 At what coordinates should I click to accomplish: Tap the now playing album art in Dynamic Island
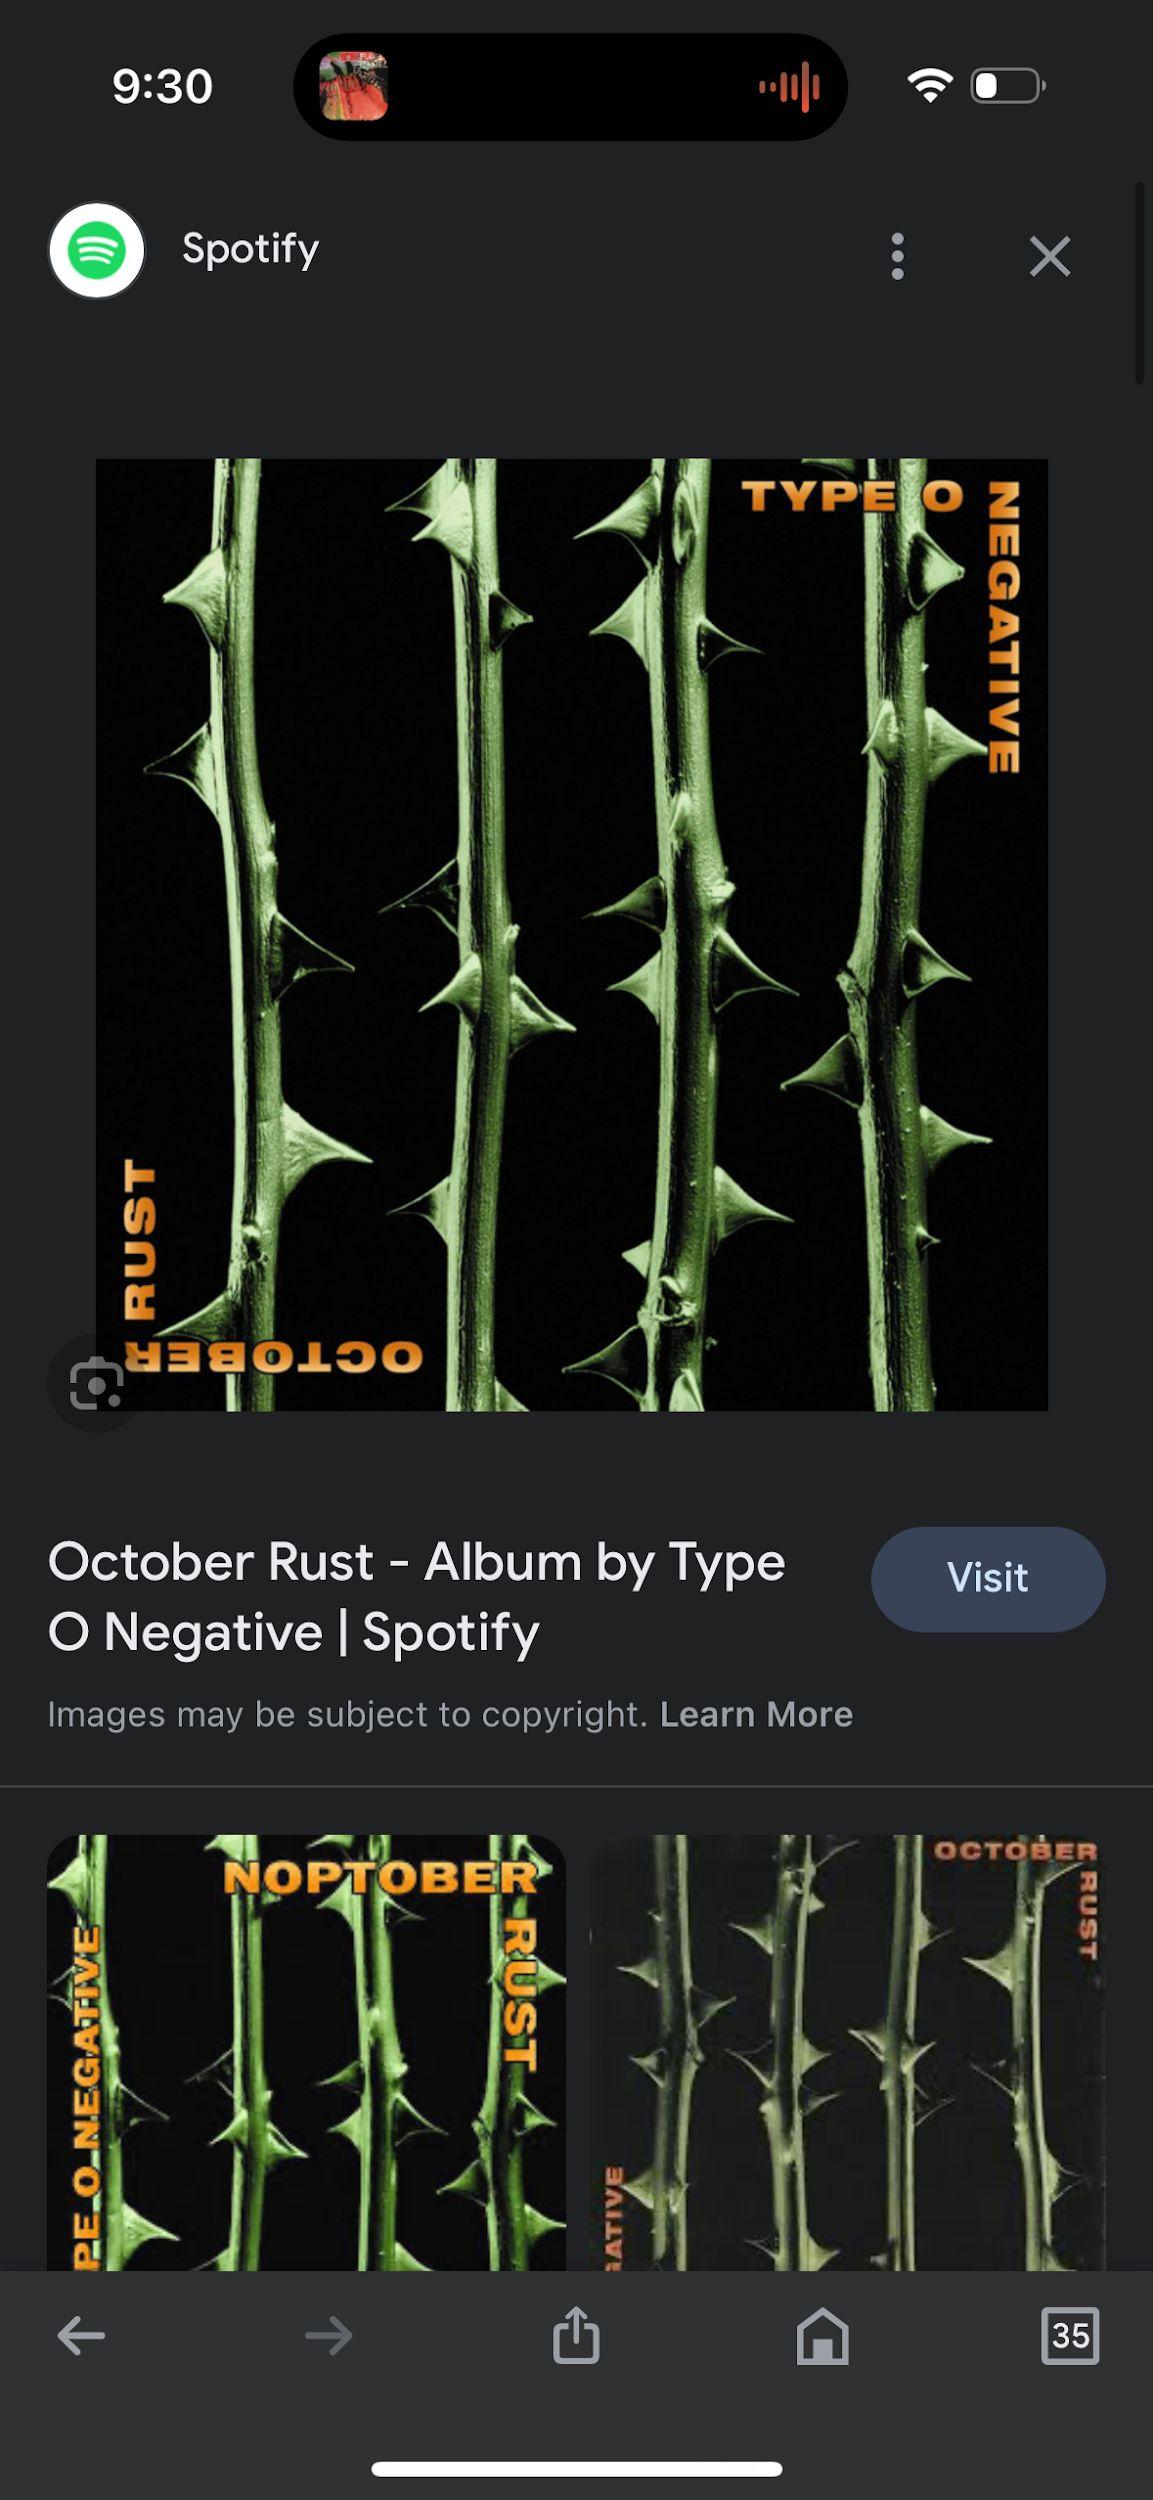coord(353,87)
